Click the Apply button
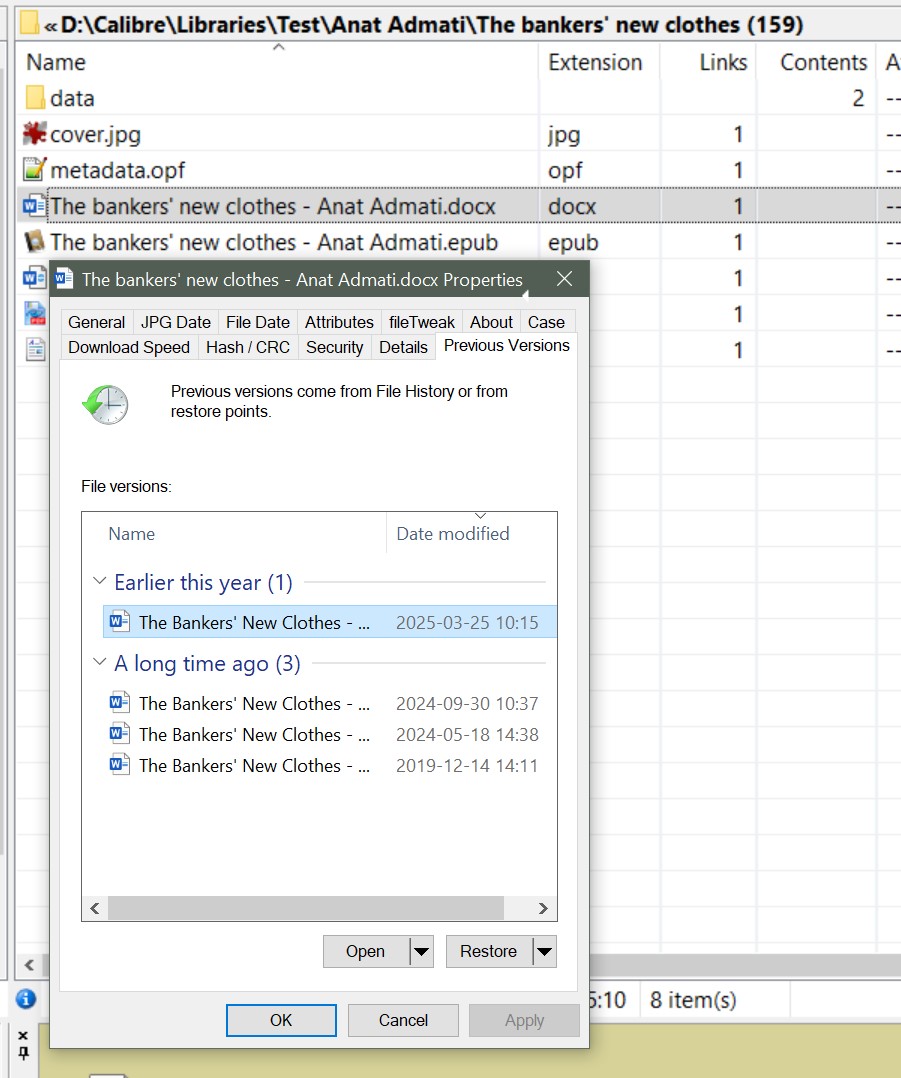The width and height of the screenshot is (901, 1078). [524, 1020]
